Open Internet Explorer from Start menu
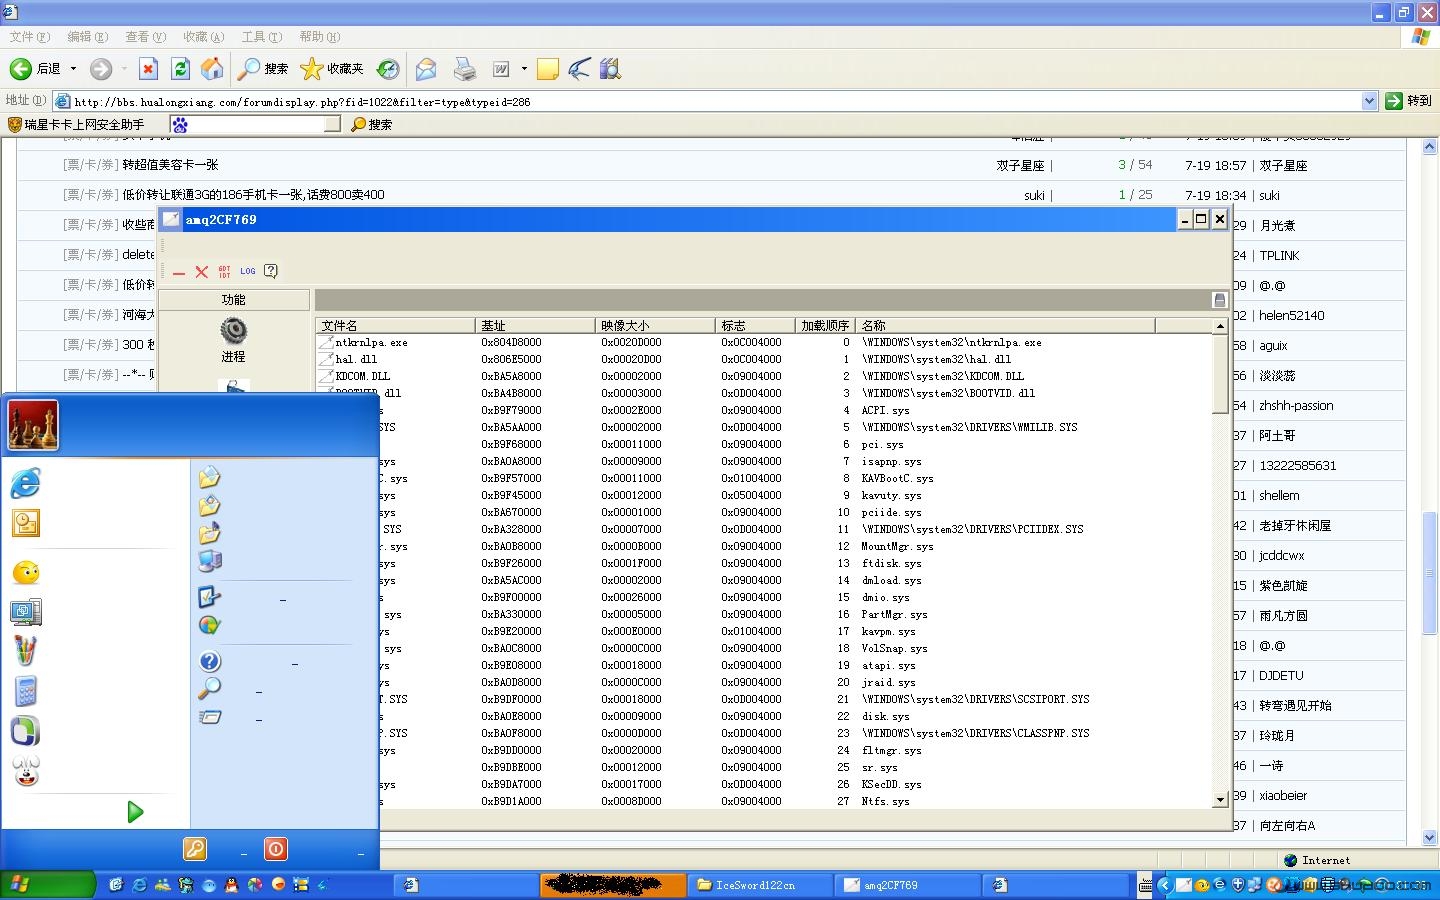1440x900 pixels. click(x=26, y=483)
